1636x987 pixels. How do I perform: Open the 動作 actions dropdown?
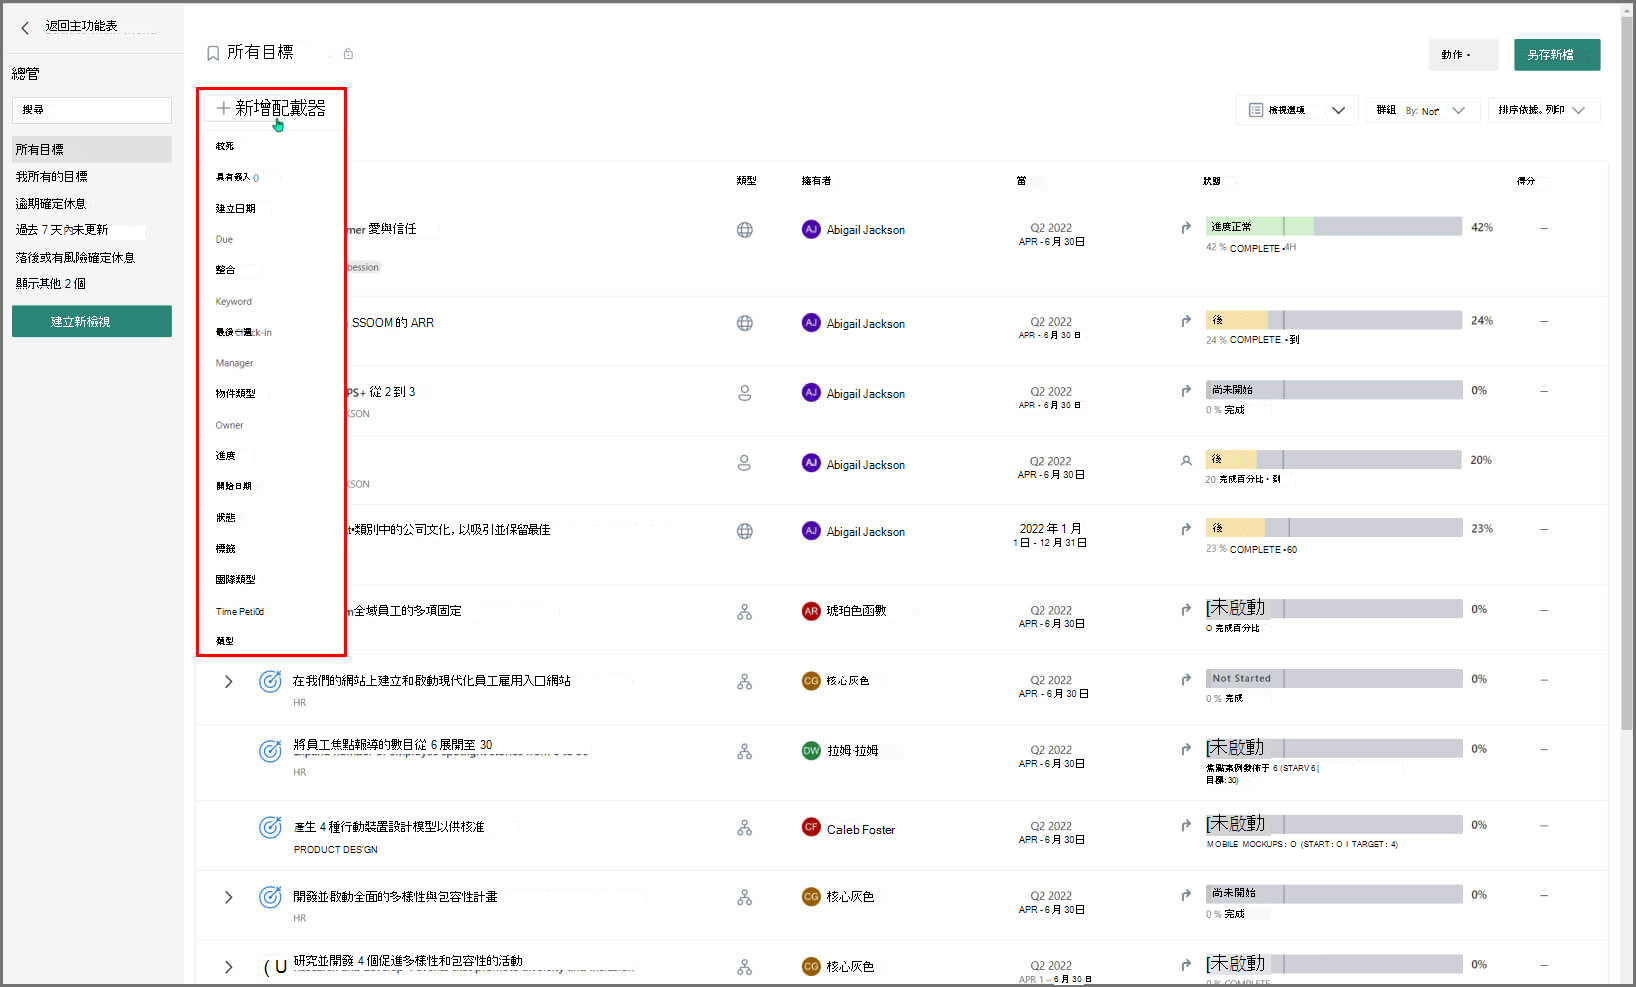point(1463,55)
